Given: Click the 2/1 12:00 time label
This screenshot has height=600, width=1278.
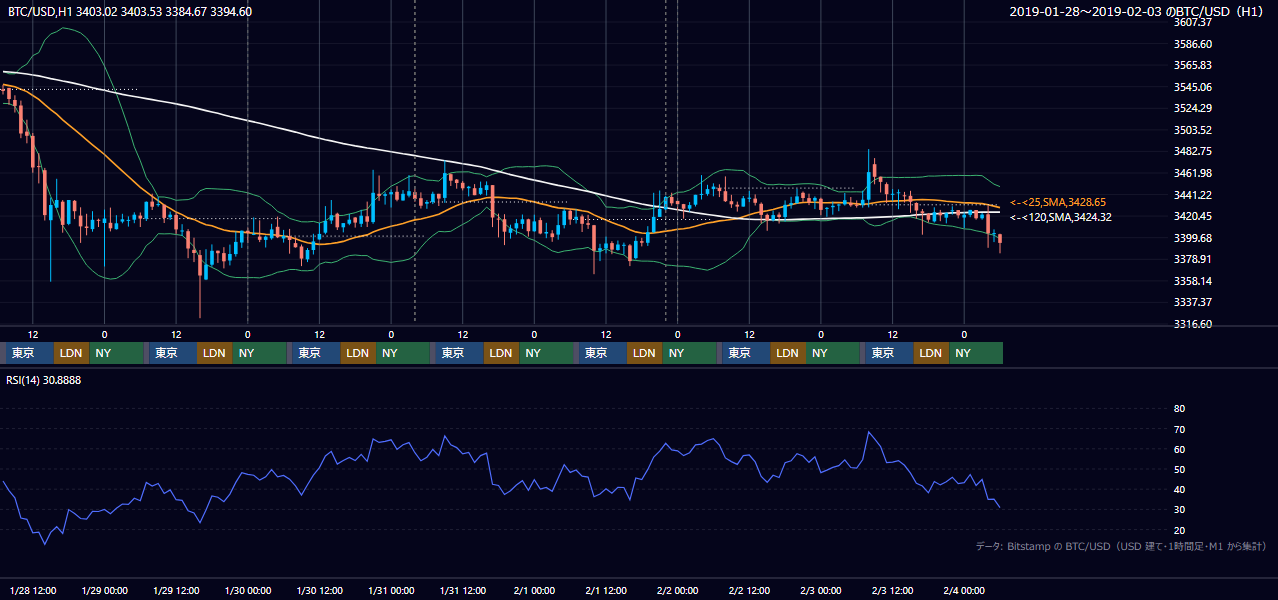Looking at the screenshot, I should tap(607, 590).
